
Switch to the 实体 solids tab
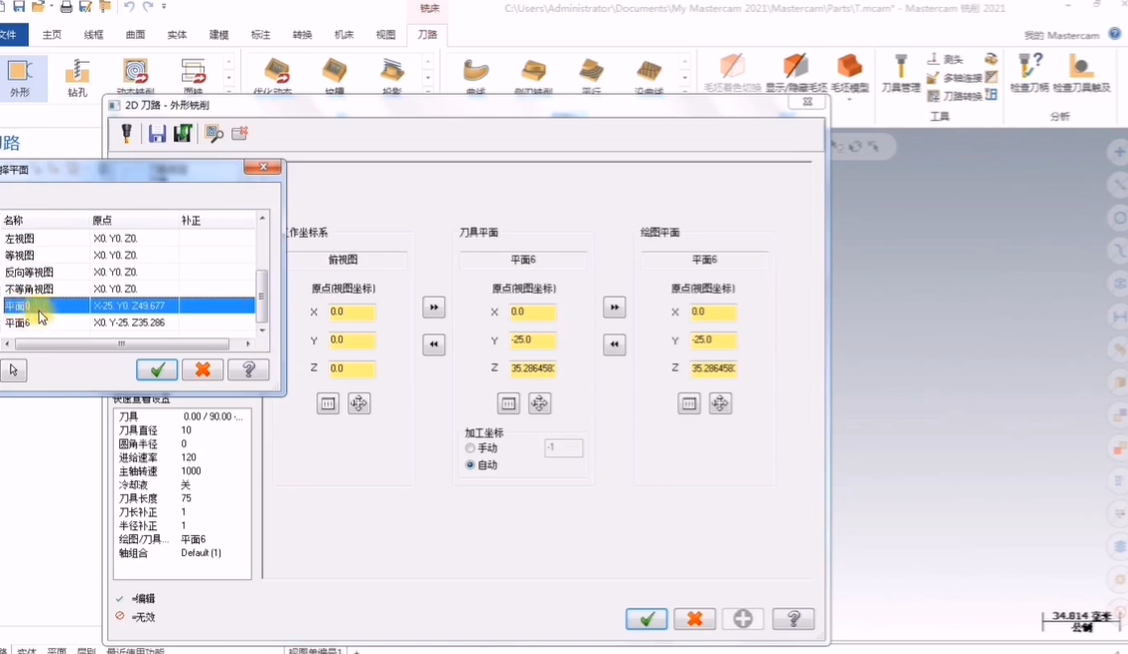pyautogui.click(x=177, y=35)
